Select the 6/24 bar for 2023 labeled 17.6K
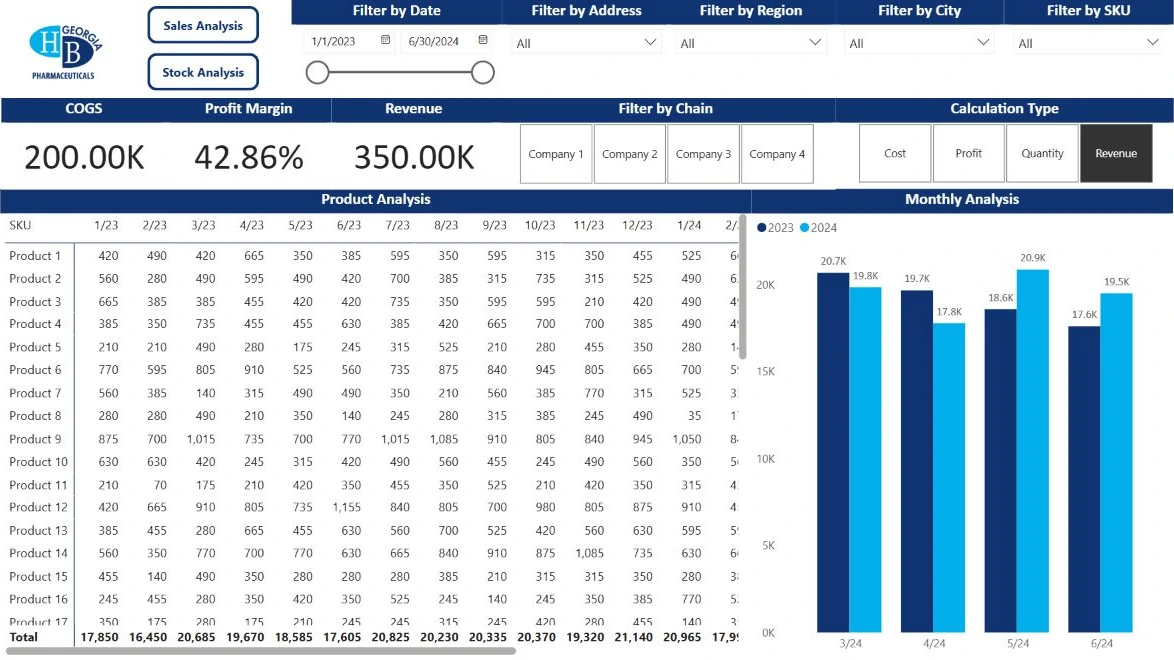Screen dimensions: 1174x660 pyautogui.click(x=1084, y=479)
